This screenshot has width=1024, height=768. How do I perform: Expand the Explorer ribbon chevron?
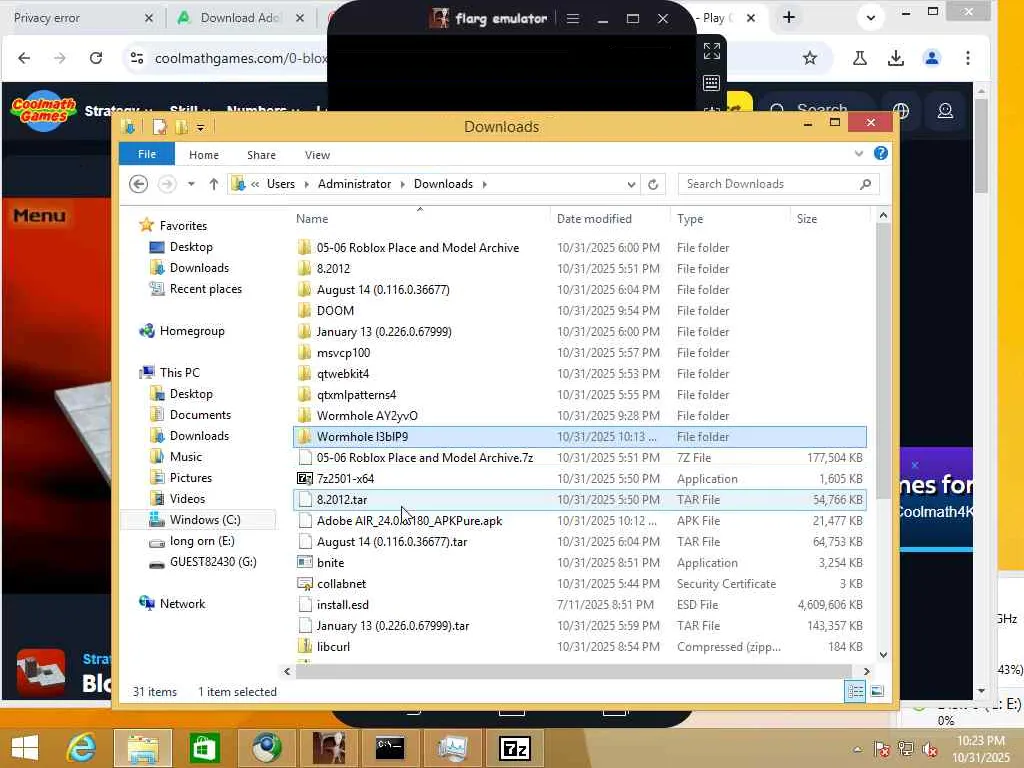click(x=858, y=153)
